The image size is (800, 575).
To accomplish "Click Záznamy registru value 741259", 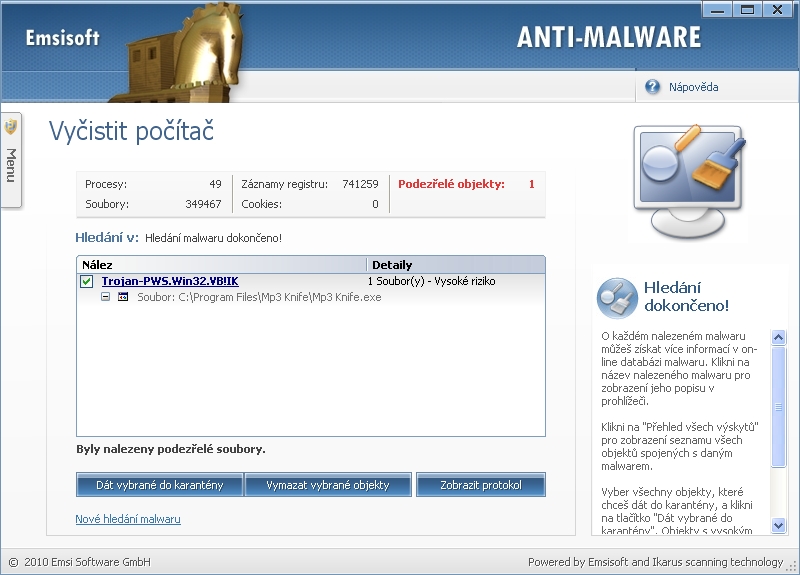I will click(360, 184).
